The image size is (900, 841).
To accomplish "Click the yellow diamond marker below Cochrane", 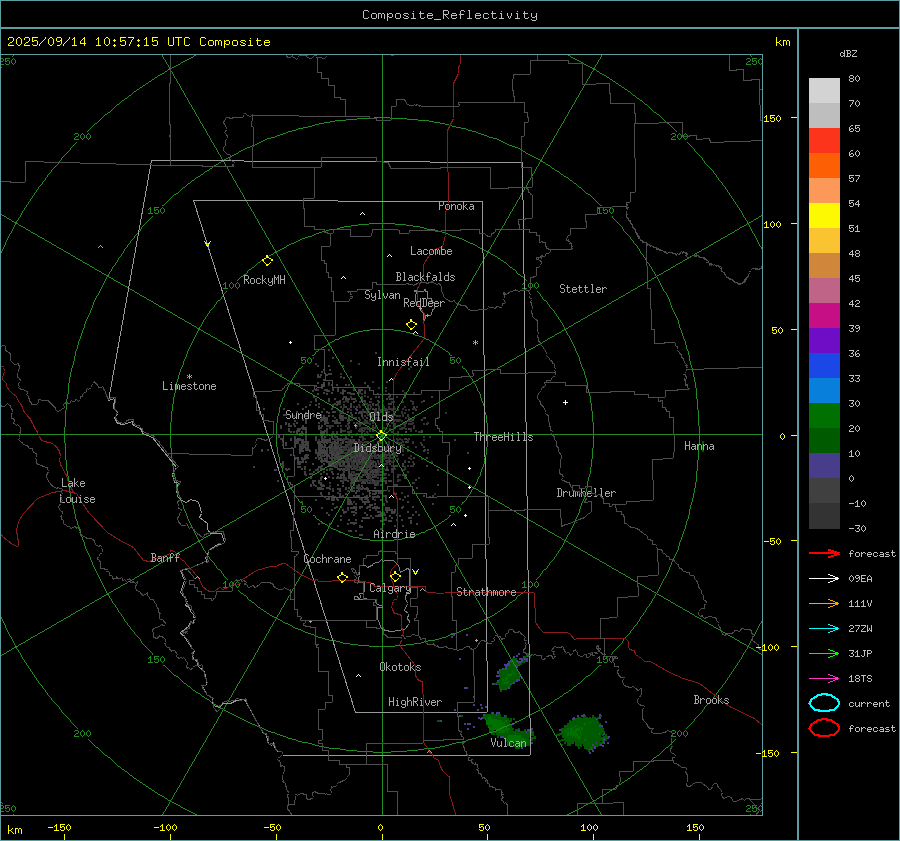I will tap(343, 577).
